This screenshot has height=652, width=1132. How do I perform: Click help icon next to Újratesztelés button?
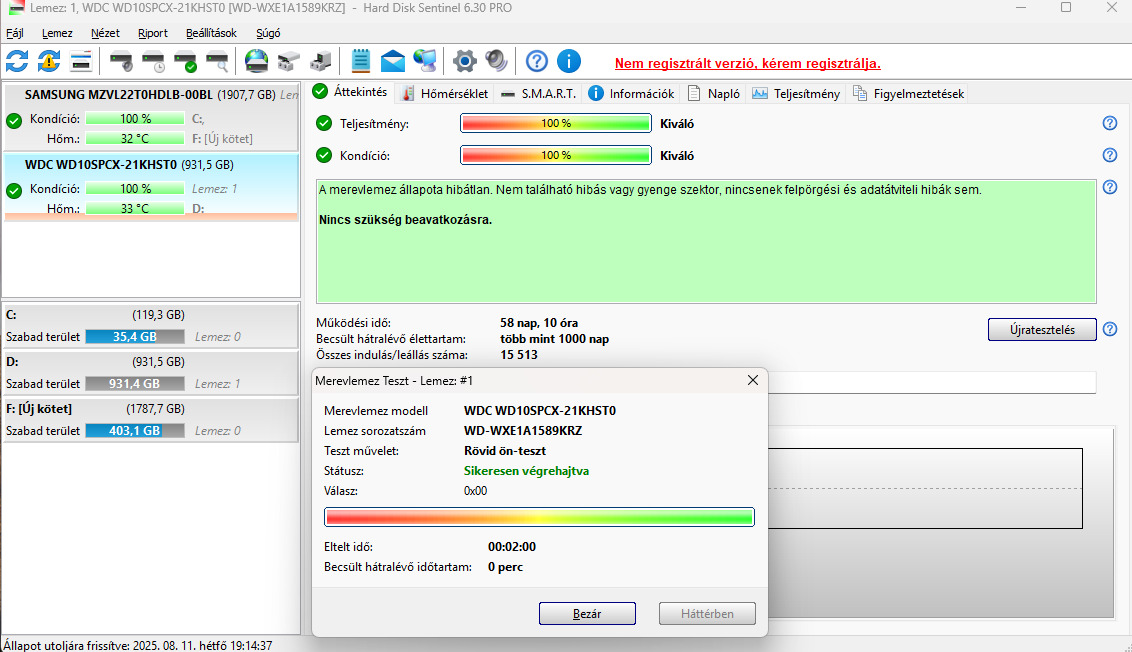click(1110, 330)
